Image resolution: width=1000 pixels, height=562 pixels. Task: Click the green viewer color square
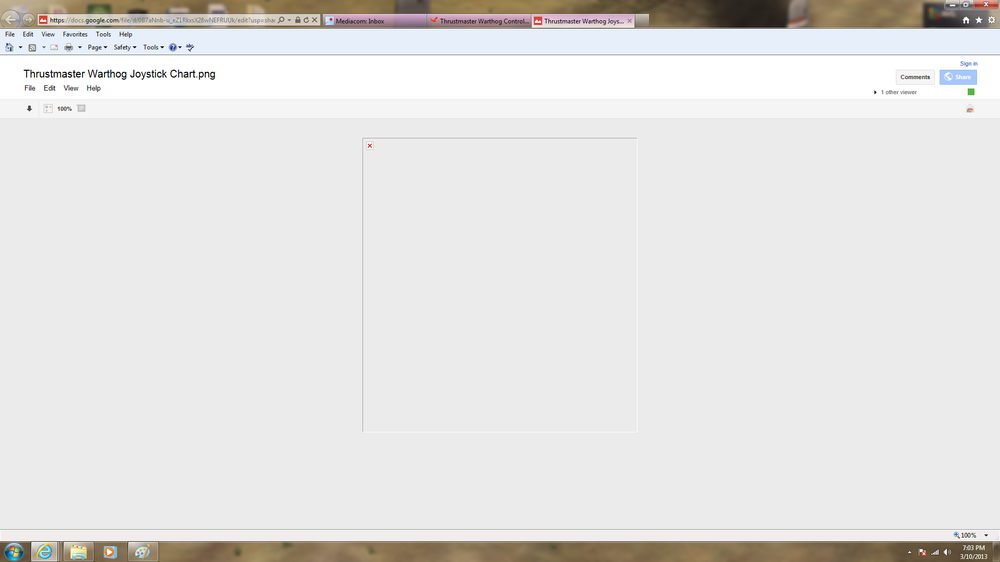tap(971, 92)
